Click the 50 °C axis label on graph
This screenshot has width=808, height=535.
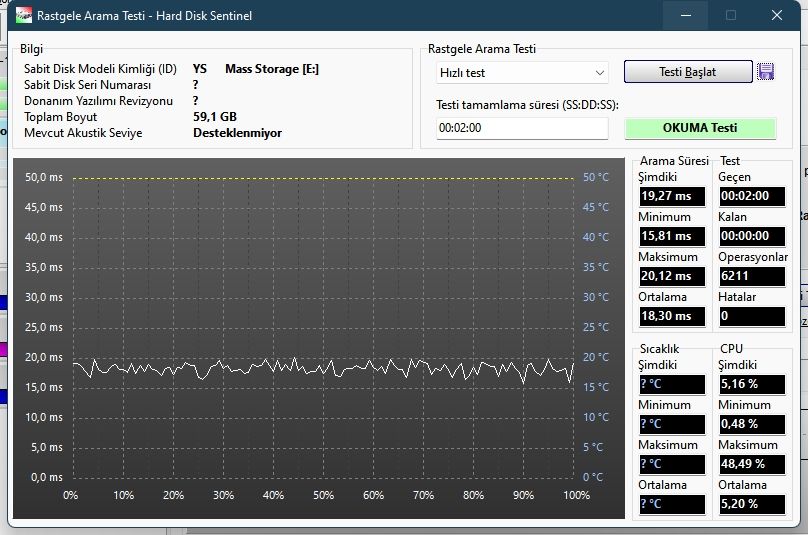[596, 177]
